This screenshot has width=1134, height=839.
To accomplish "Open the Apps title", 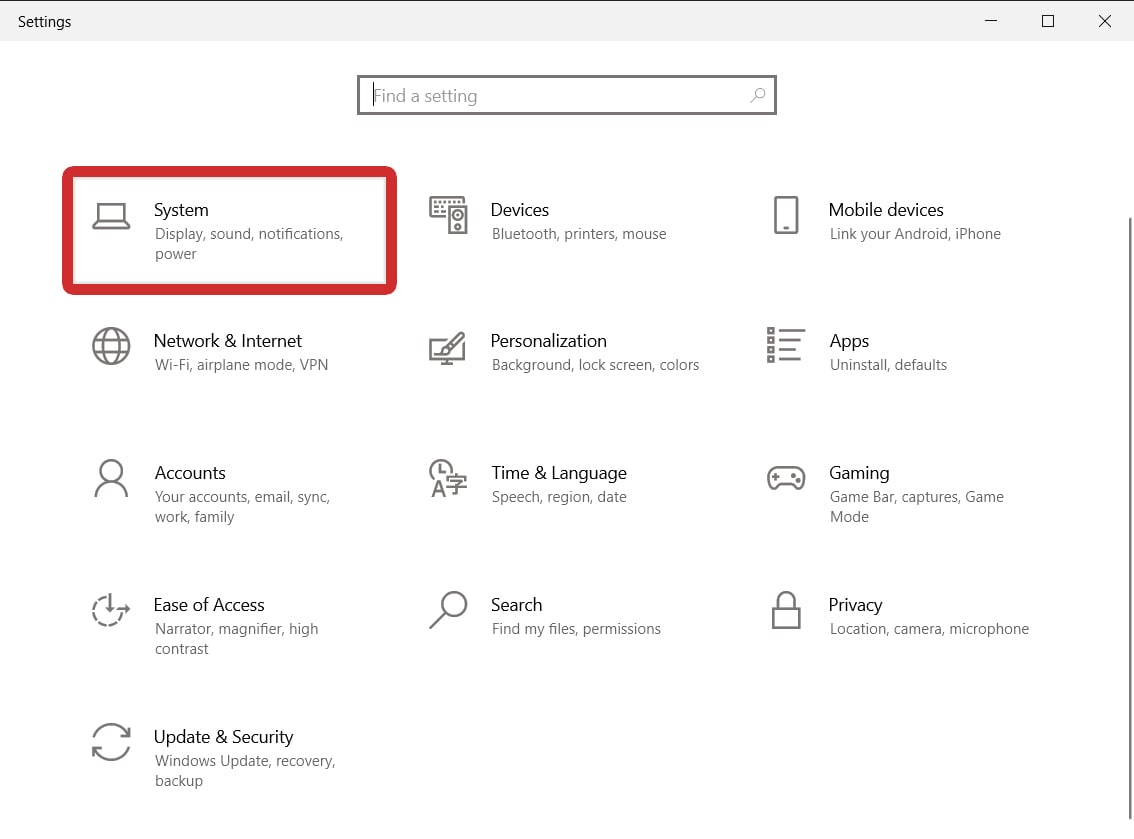I will pos(849,341).
